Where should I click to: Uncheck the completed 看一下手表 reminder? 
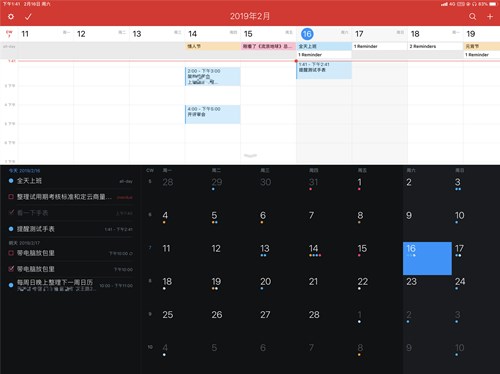(11, 212)
